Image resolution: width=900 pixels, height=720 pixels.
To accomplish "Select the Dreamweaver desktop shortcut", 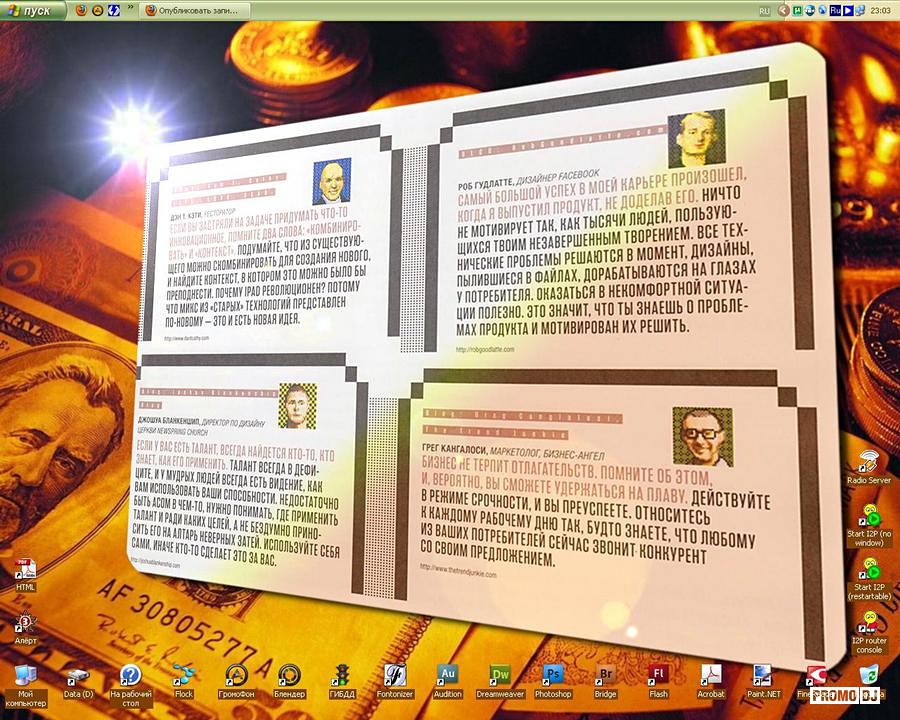I will pyautogui.click(x=500, y=682).
